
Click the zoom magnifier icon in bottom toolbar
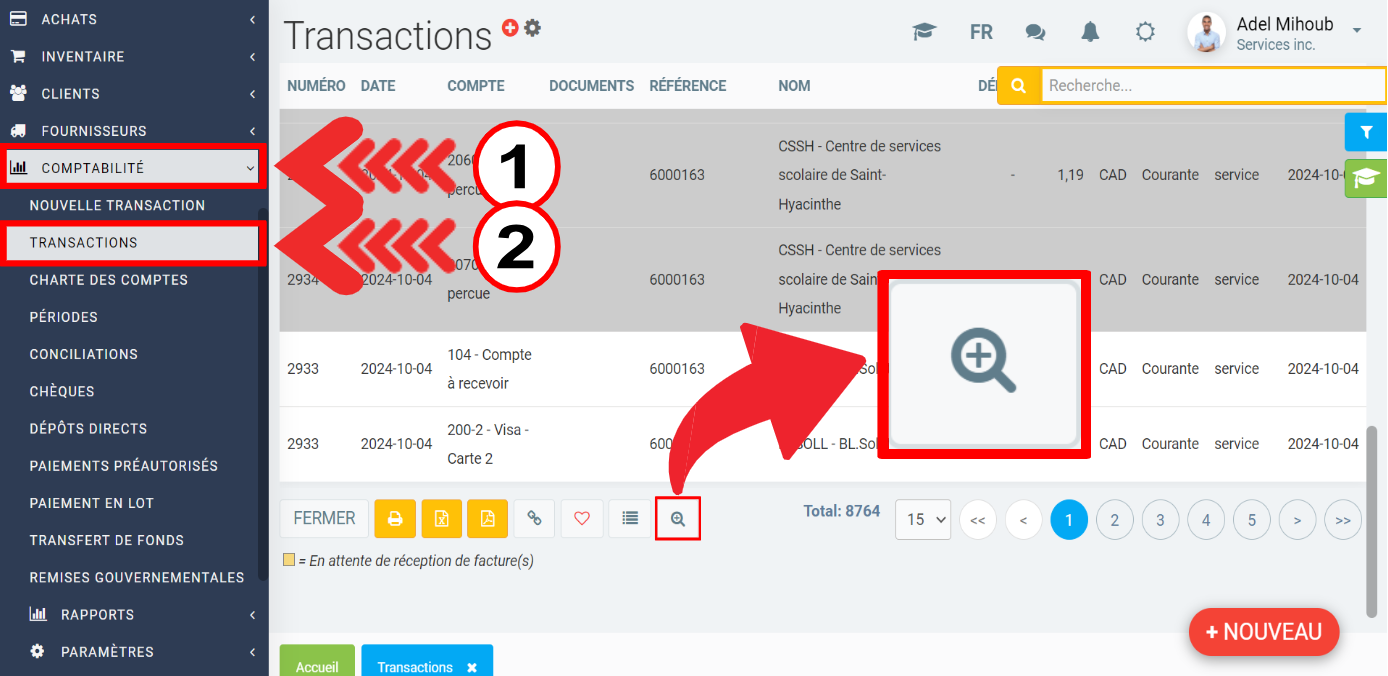[678, 519]
